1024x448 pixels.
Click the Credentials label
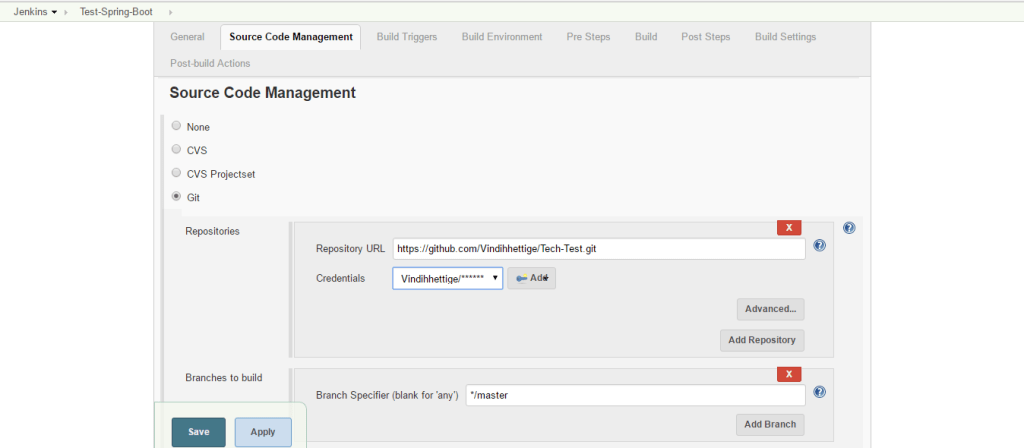pos(340,278)
